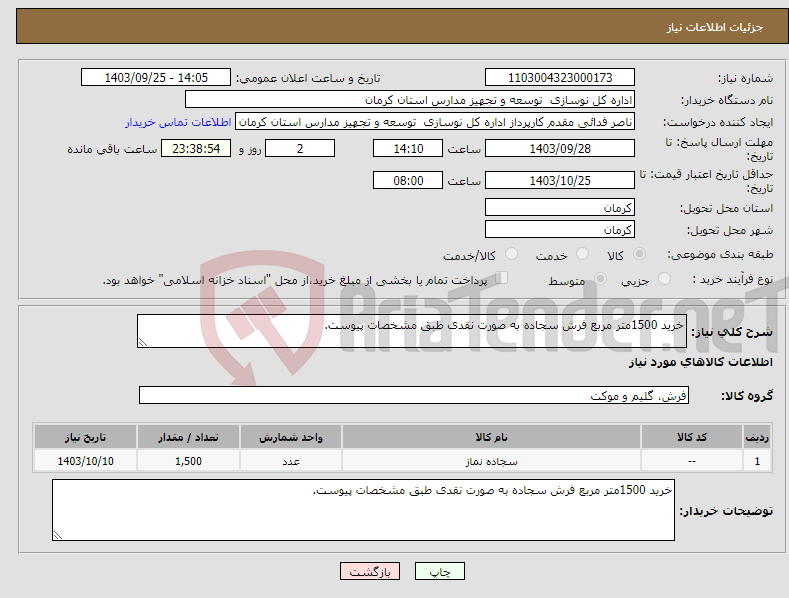Click the گروه کالا field فرش، گلیم و موکت
The image size is (789, 598).
click(x=414, y=396)
